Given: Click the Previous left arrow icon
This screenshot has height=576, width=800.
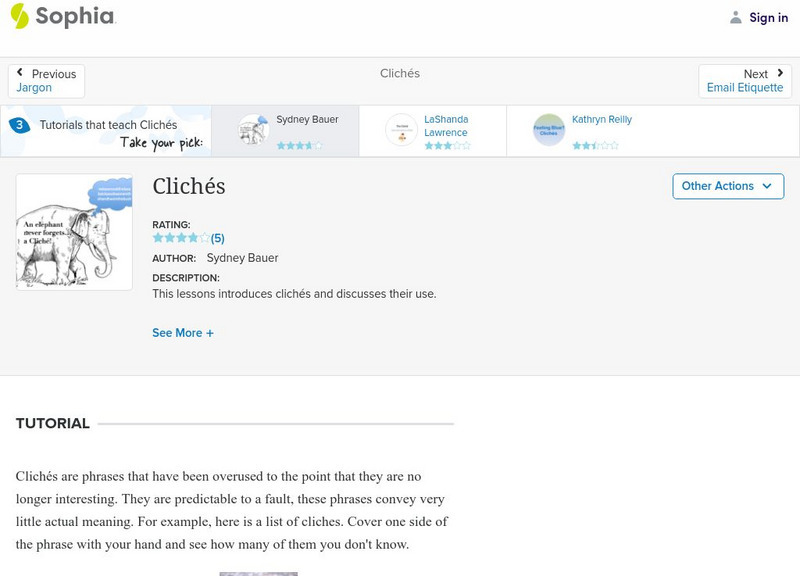Looking at the screenshot, I should (20, 74).
